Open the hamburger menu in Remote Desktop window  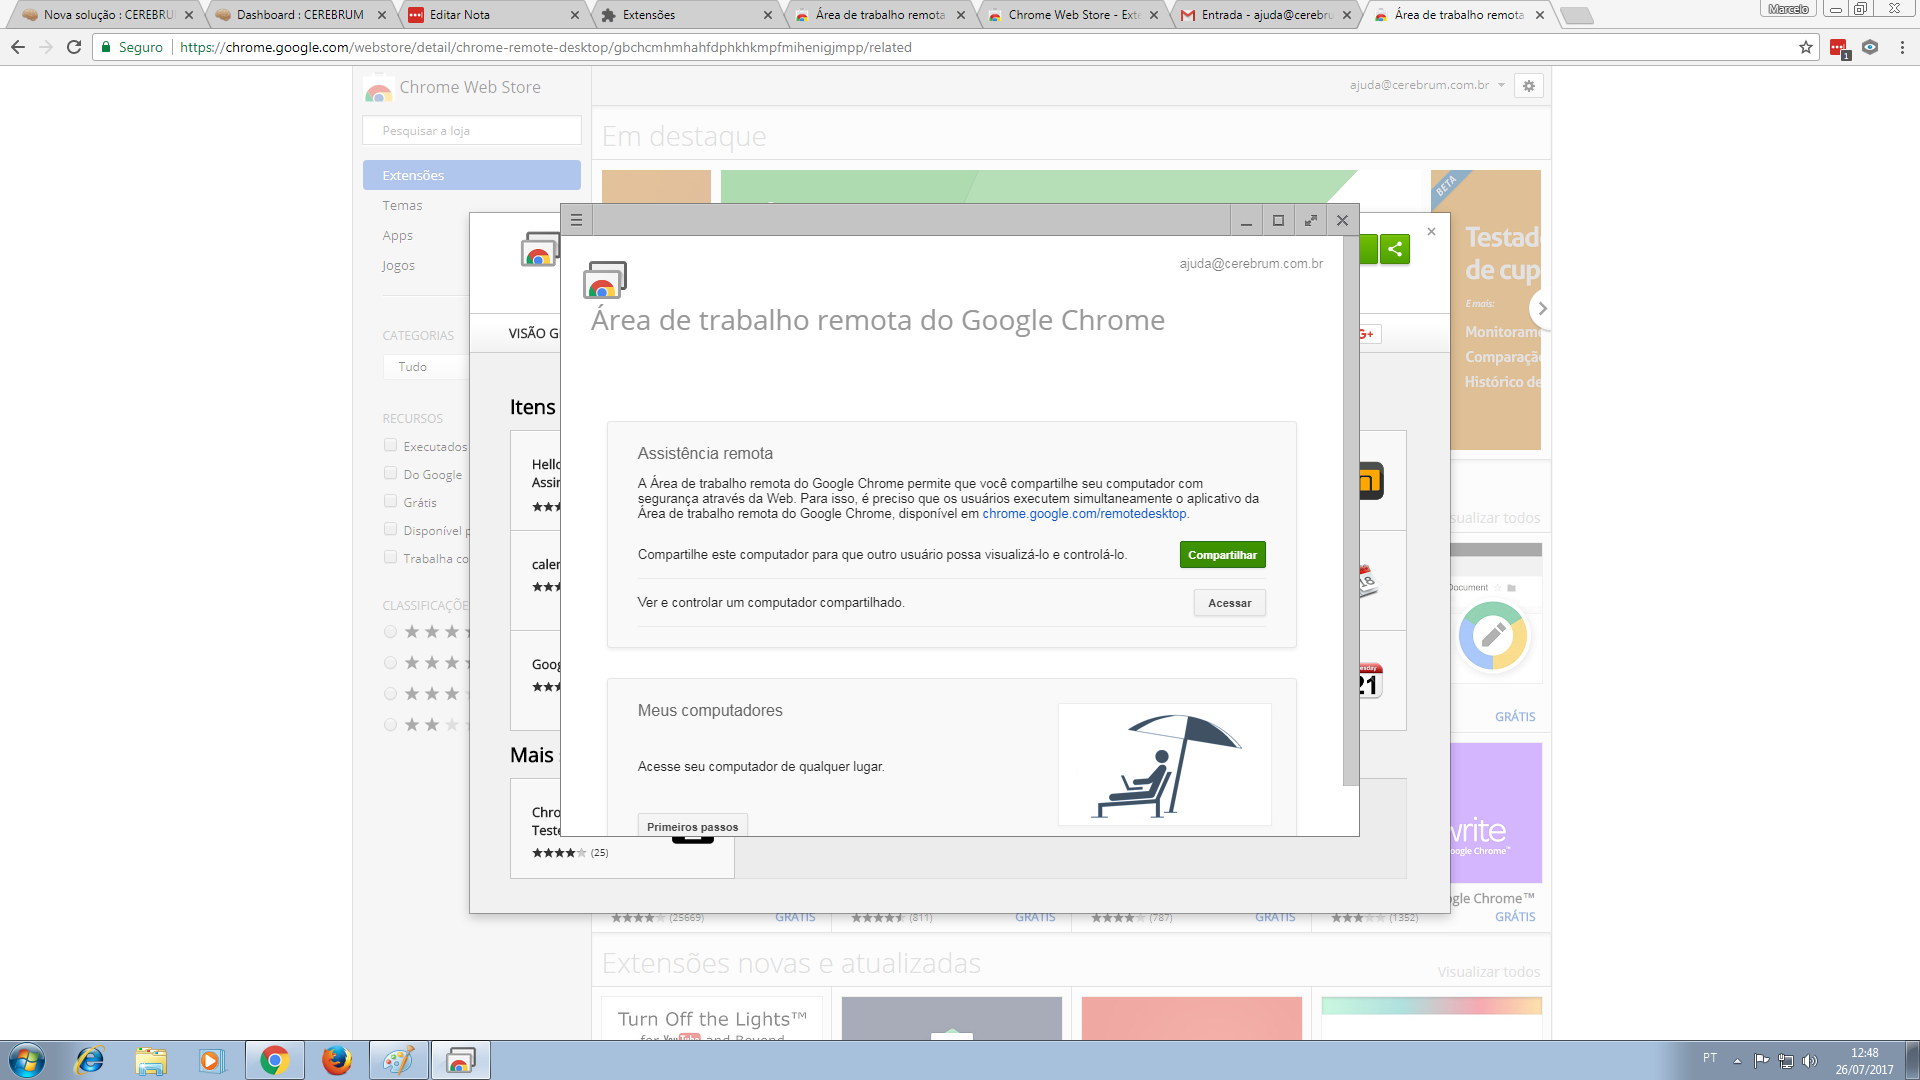[576, 220]
